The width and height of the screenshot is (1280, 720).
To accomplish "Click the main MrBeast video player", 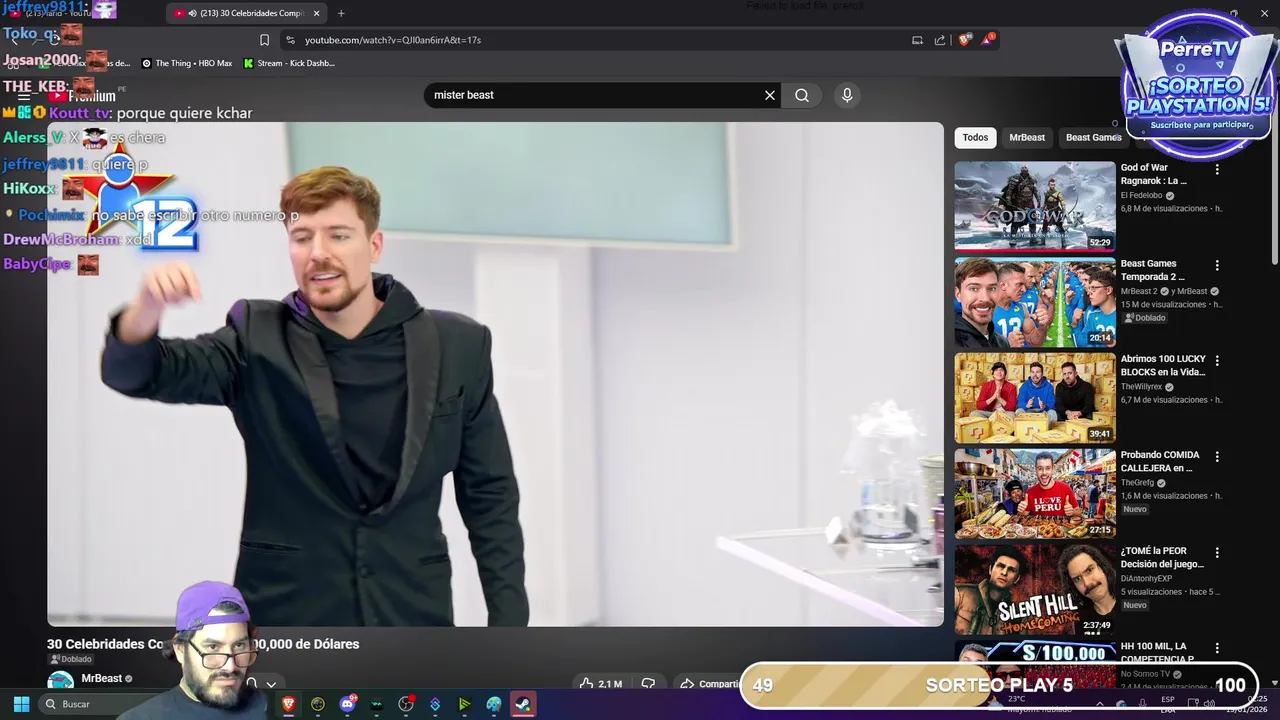I will tap(495, 374).
